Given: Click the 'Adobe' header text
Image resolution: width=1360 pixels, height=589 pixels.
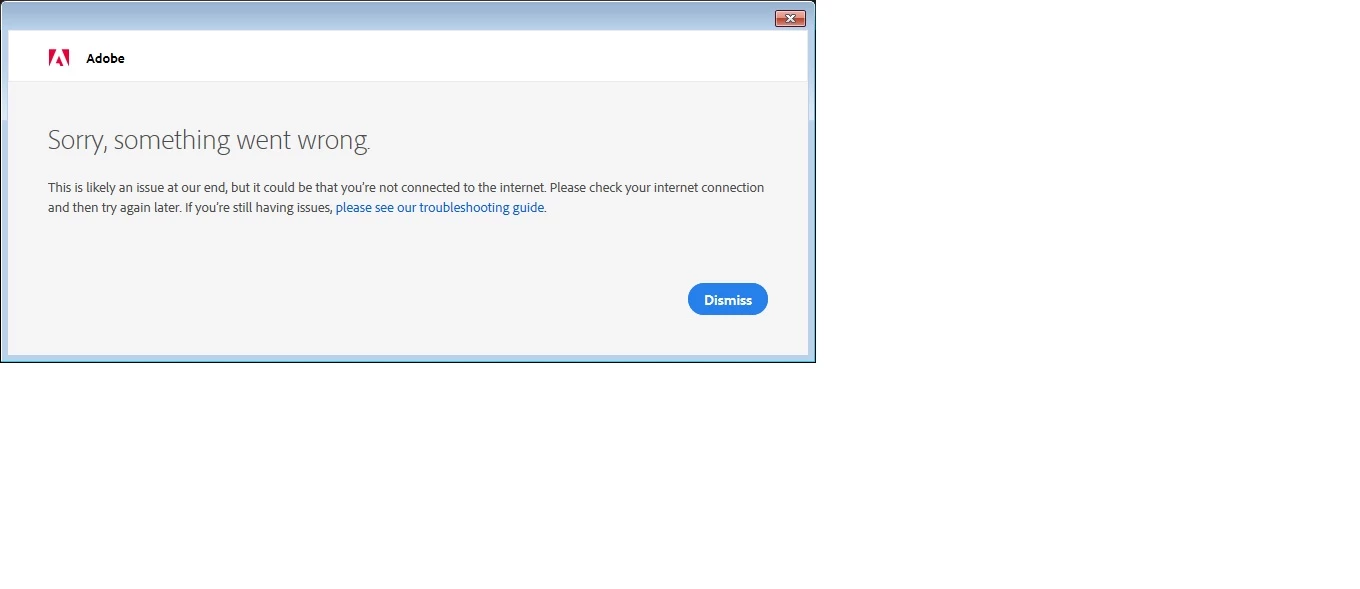Looking at the screenshot, I should (105, 59).
